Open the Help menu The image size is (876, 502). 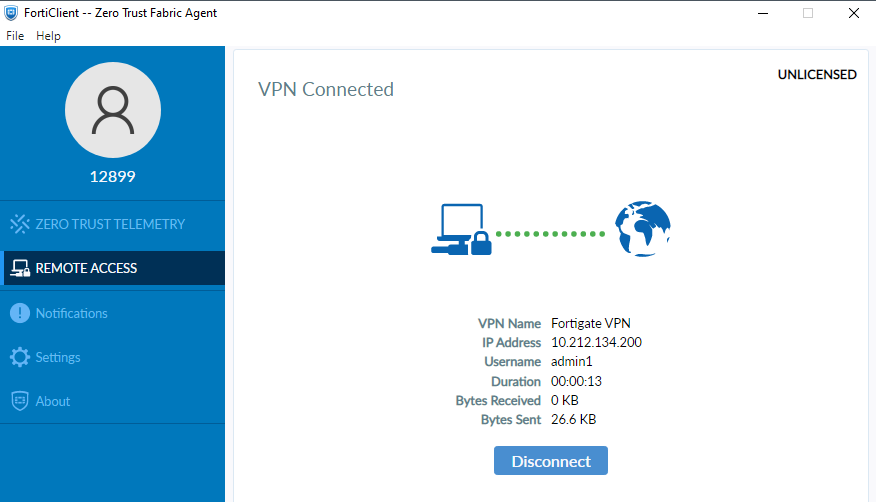tap(48, 36)
